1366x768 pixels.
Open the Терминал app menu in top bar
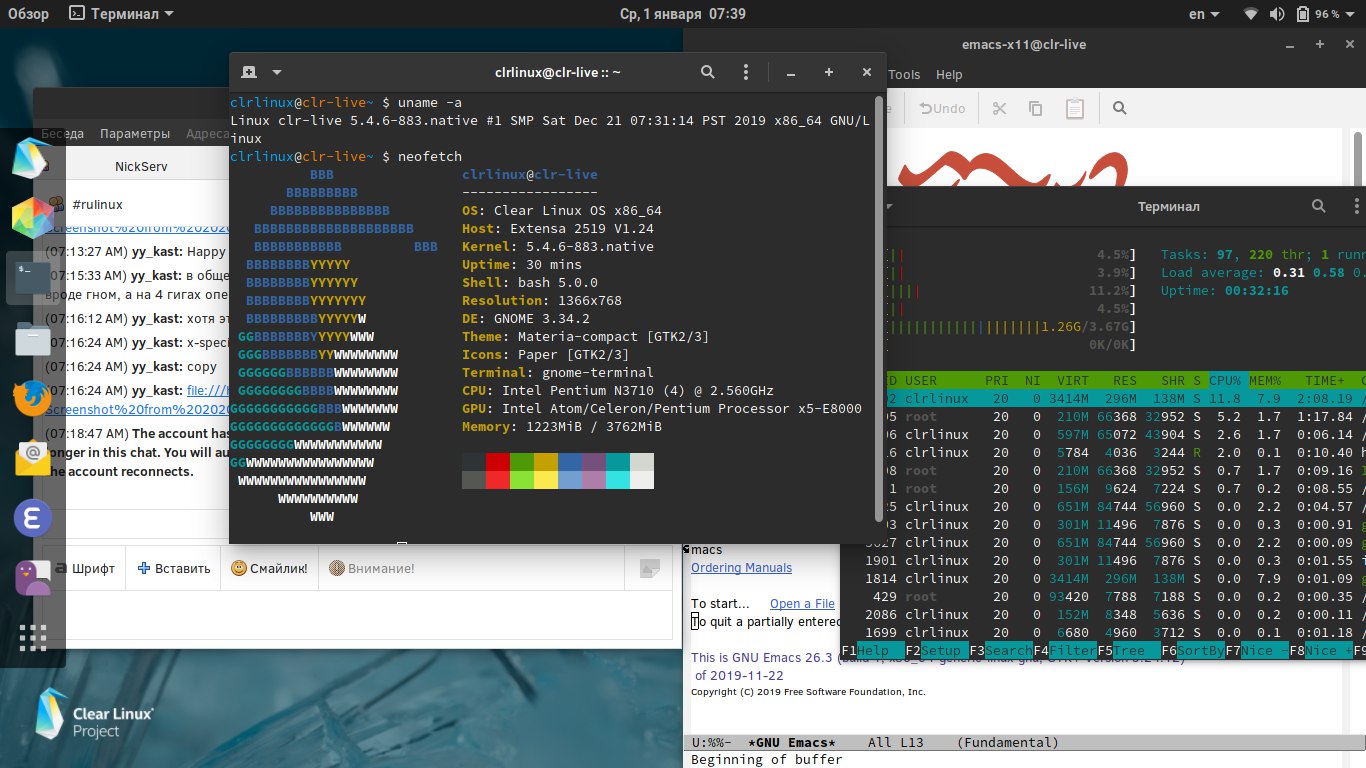tap(121, 14)
